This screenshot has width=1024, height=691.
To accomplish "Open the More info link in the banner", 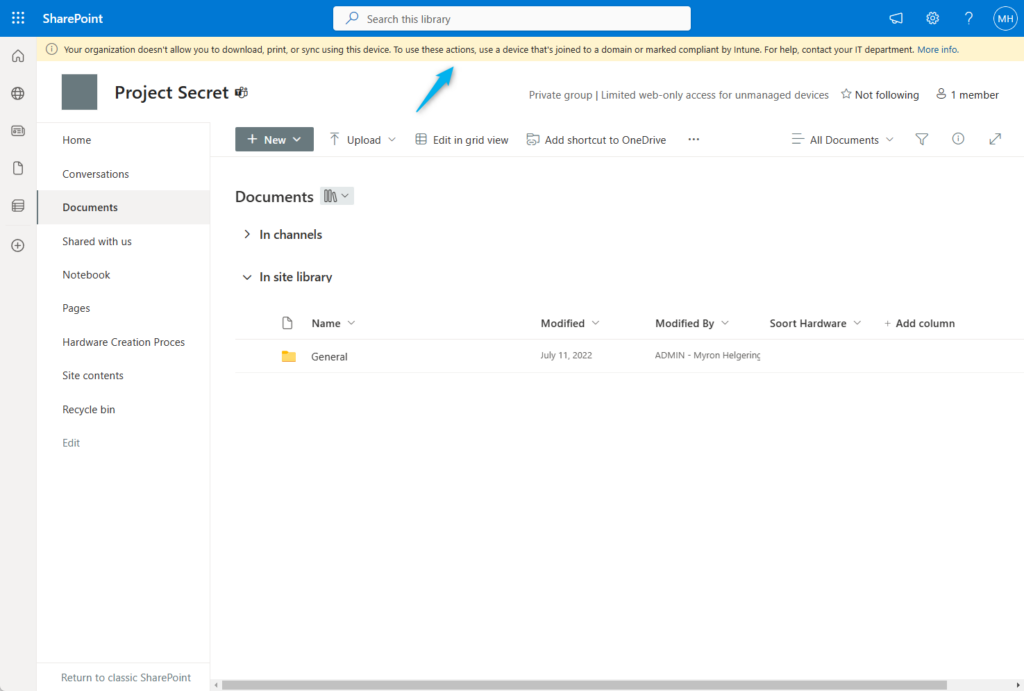I will [937, 49].
